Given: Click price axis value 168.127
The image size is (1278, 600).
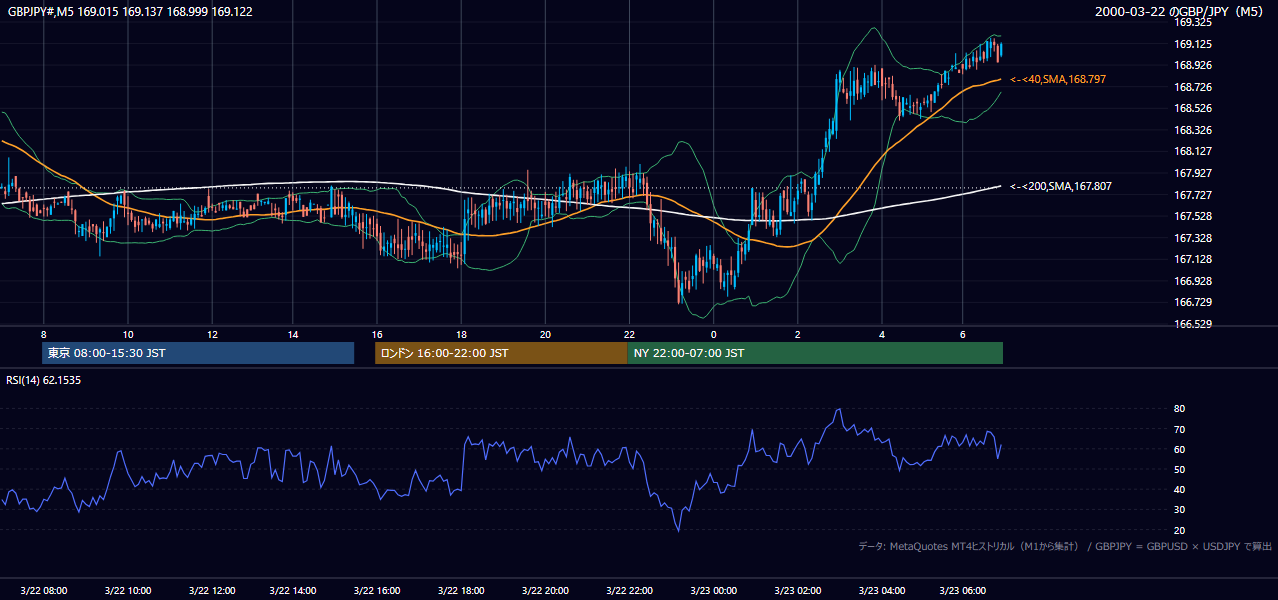Looking at the screenshot, I should point(1193,152).
